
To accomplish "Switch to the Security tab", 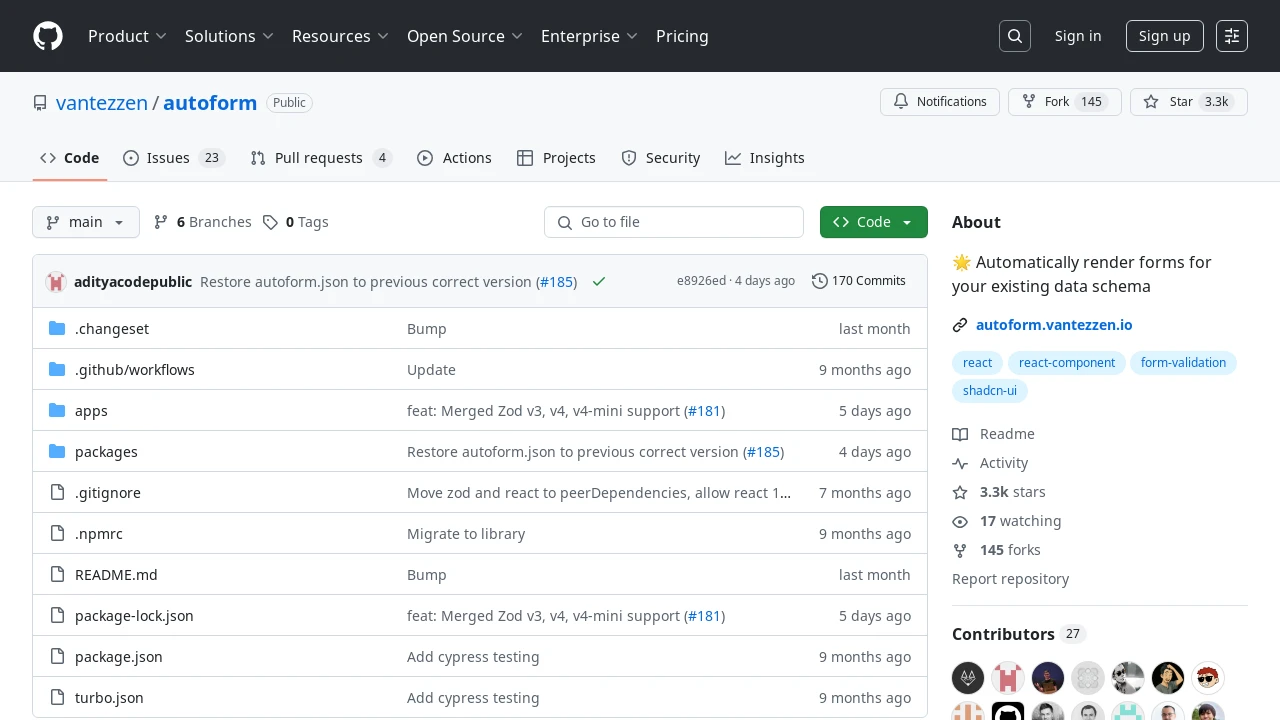I will 660,158.
